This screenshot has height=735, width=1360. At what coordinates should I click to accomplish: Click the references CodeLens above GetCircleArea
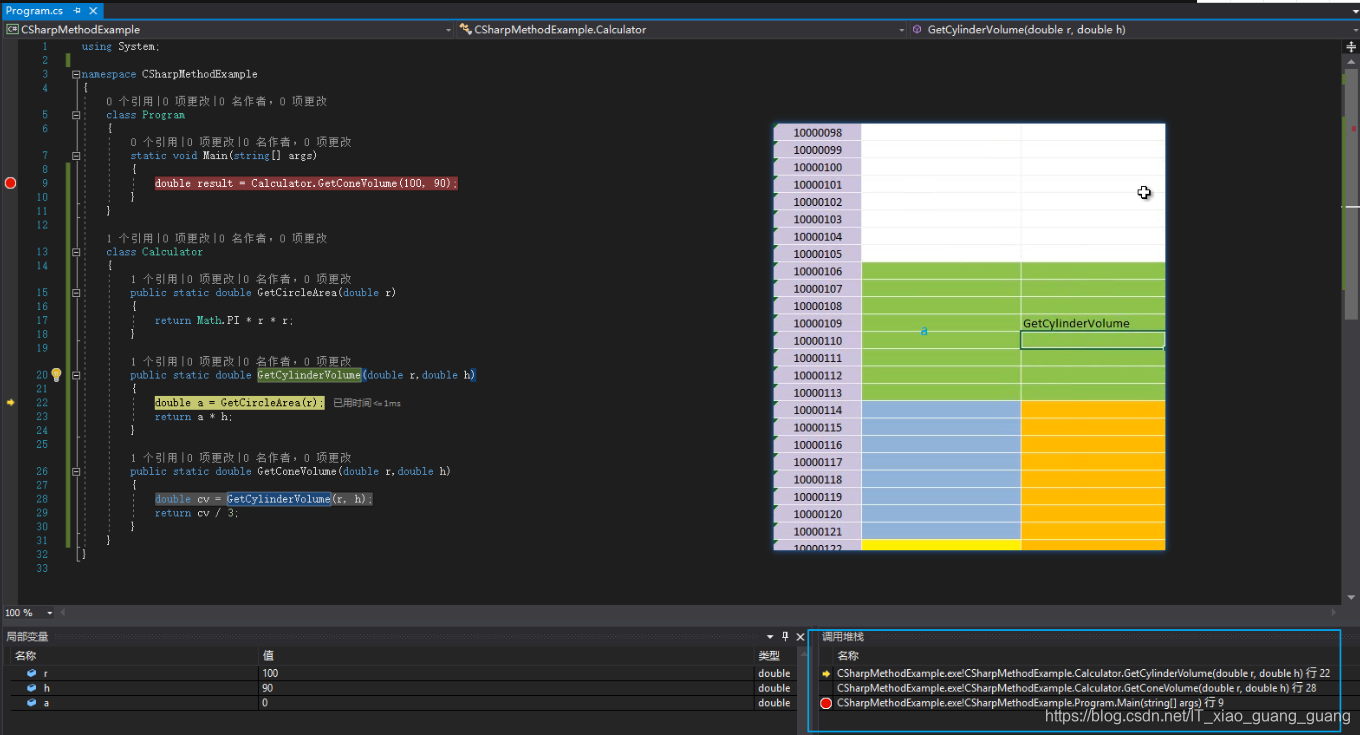pos(240,279)
